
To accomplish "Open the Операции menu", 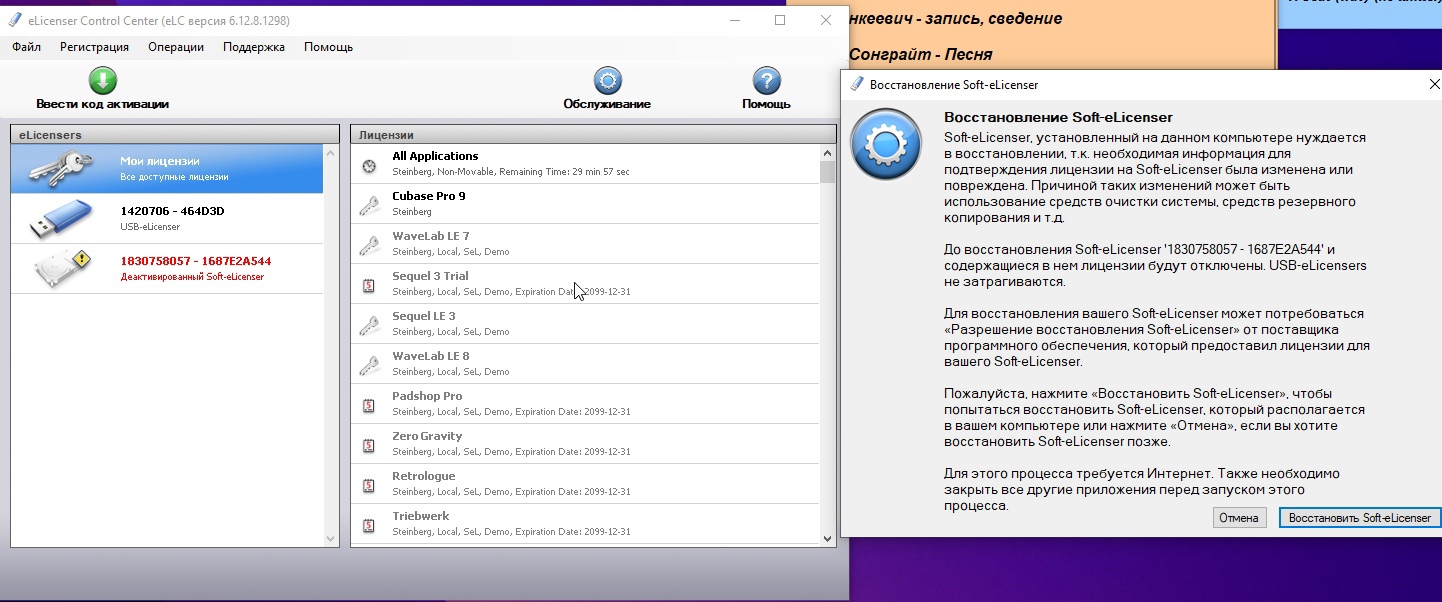I will pos(176,47).
